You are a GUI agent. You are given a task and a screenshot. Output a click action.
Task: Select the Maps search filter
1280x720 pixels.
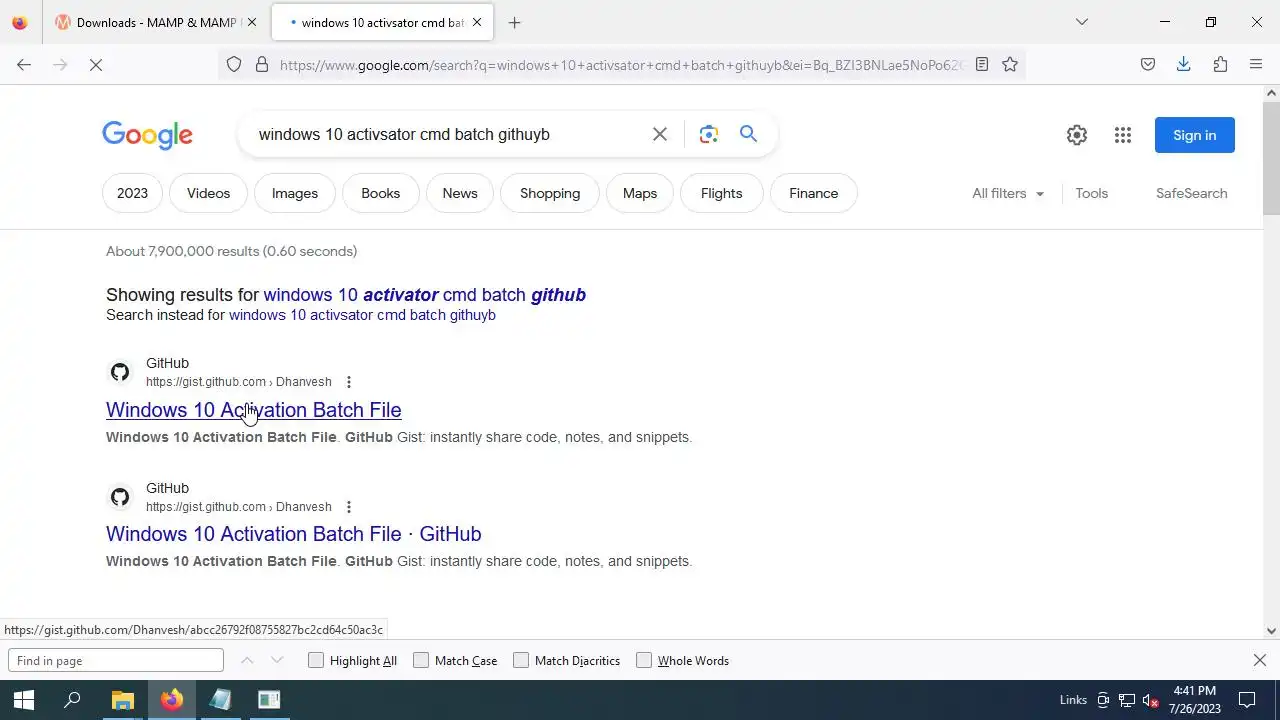coord(640,193)
